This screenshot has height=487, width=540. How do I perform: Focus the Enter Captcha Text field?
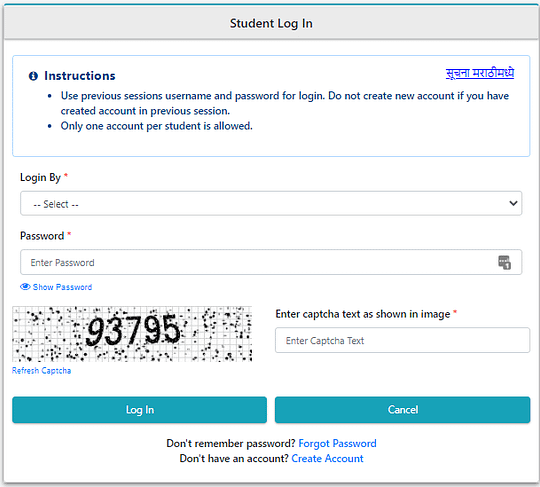click(x=402, y=340)
